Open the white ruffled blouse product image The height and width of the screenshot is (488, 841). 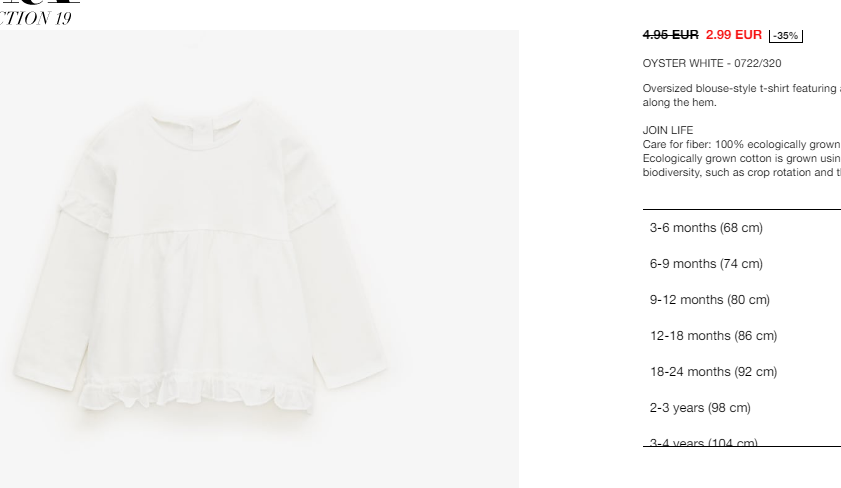[259, 259]
